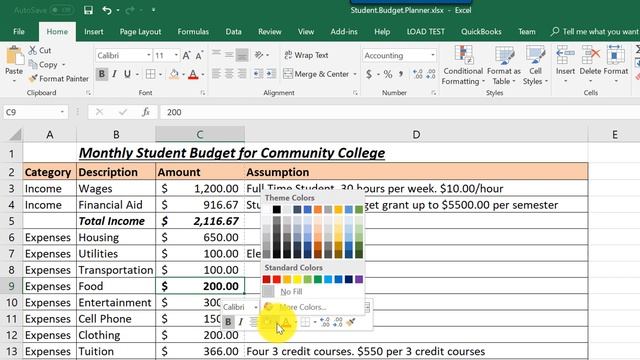Screen dimensions: 640x360
Task: Click the Accounting dollar format icon
Action: pos(369,74)
